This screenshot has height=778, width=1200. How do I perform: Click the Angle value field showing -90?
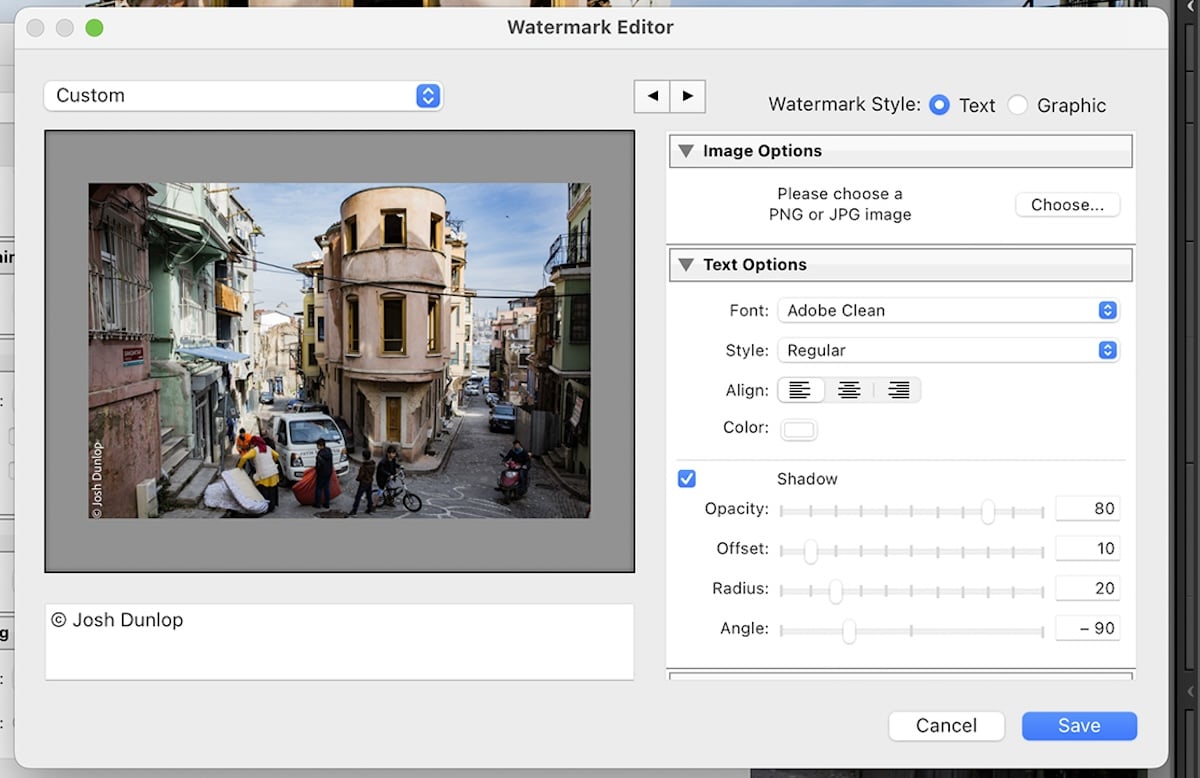[1087, 628]
